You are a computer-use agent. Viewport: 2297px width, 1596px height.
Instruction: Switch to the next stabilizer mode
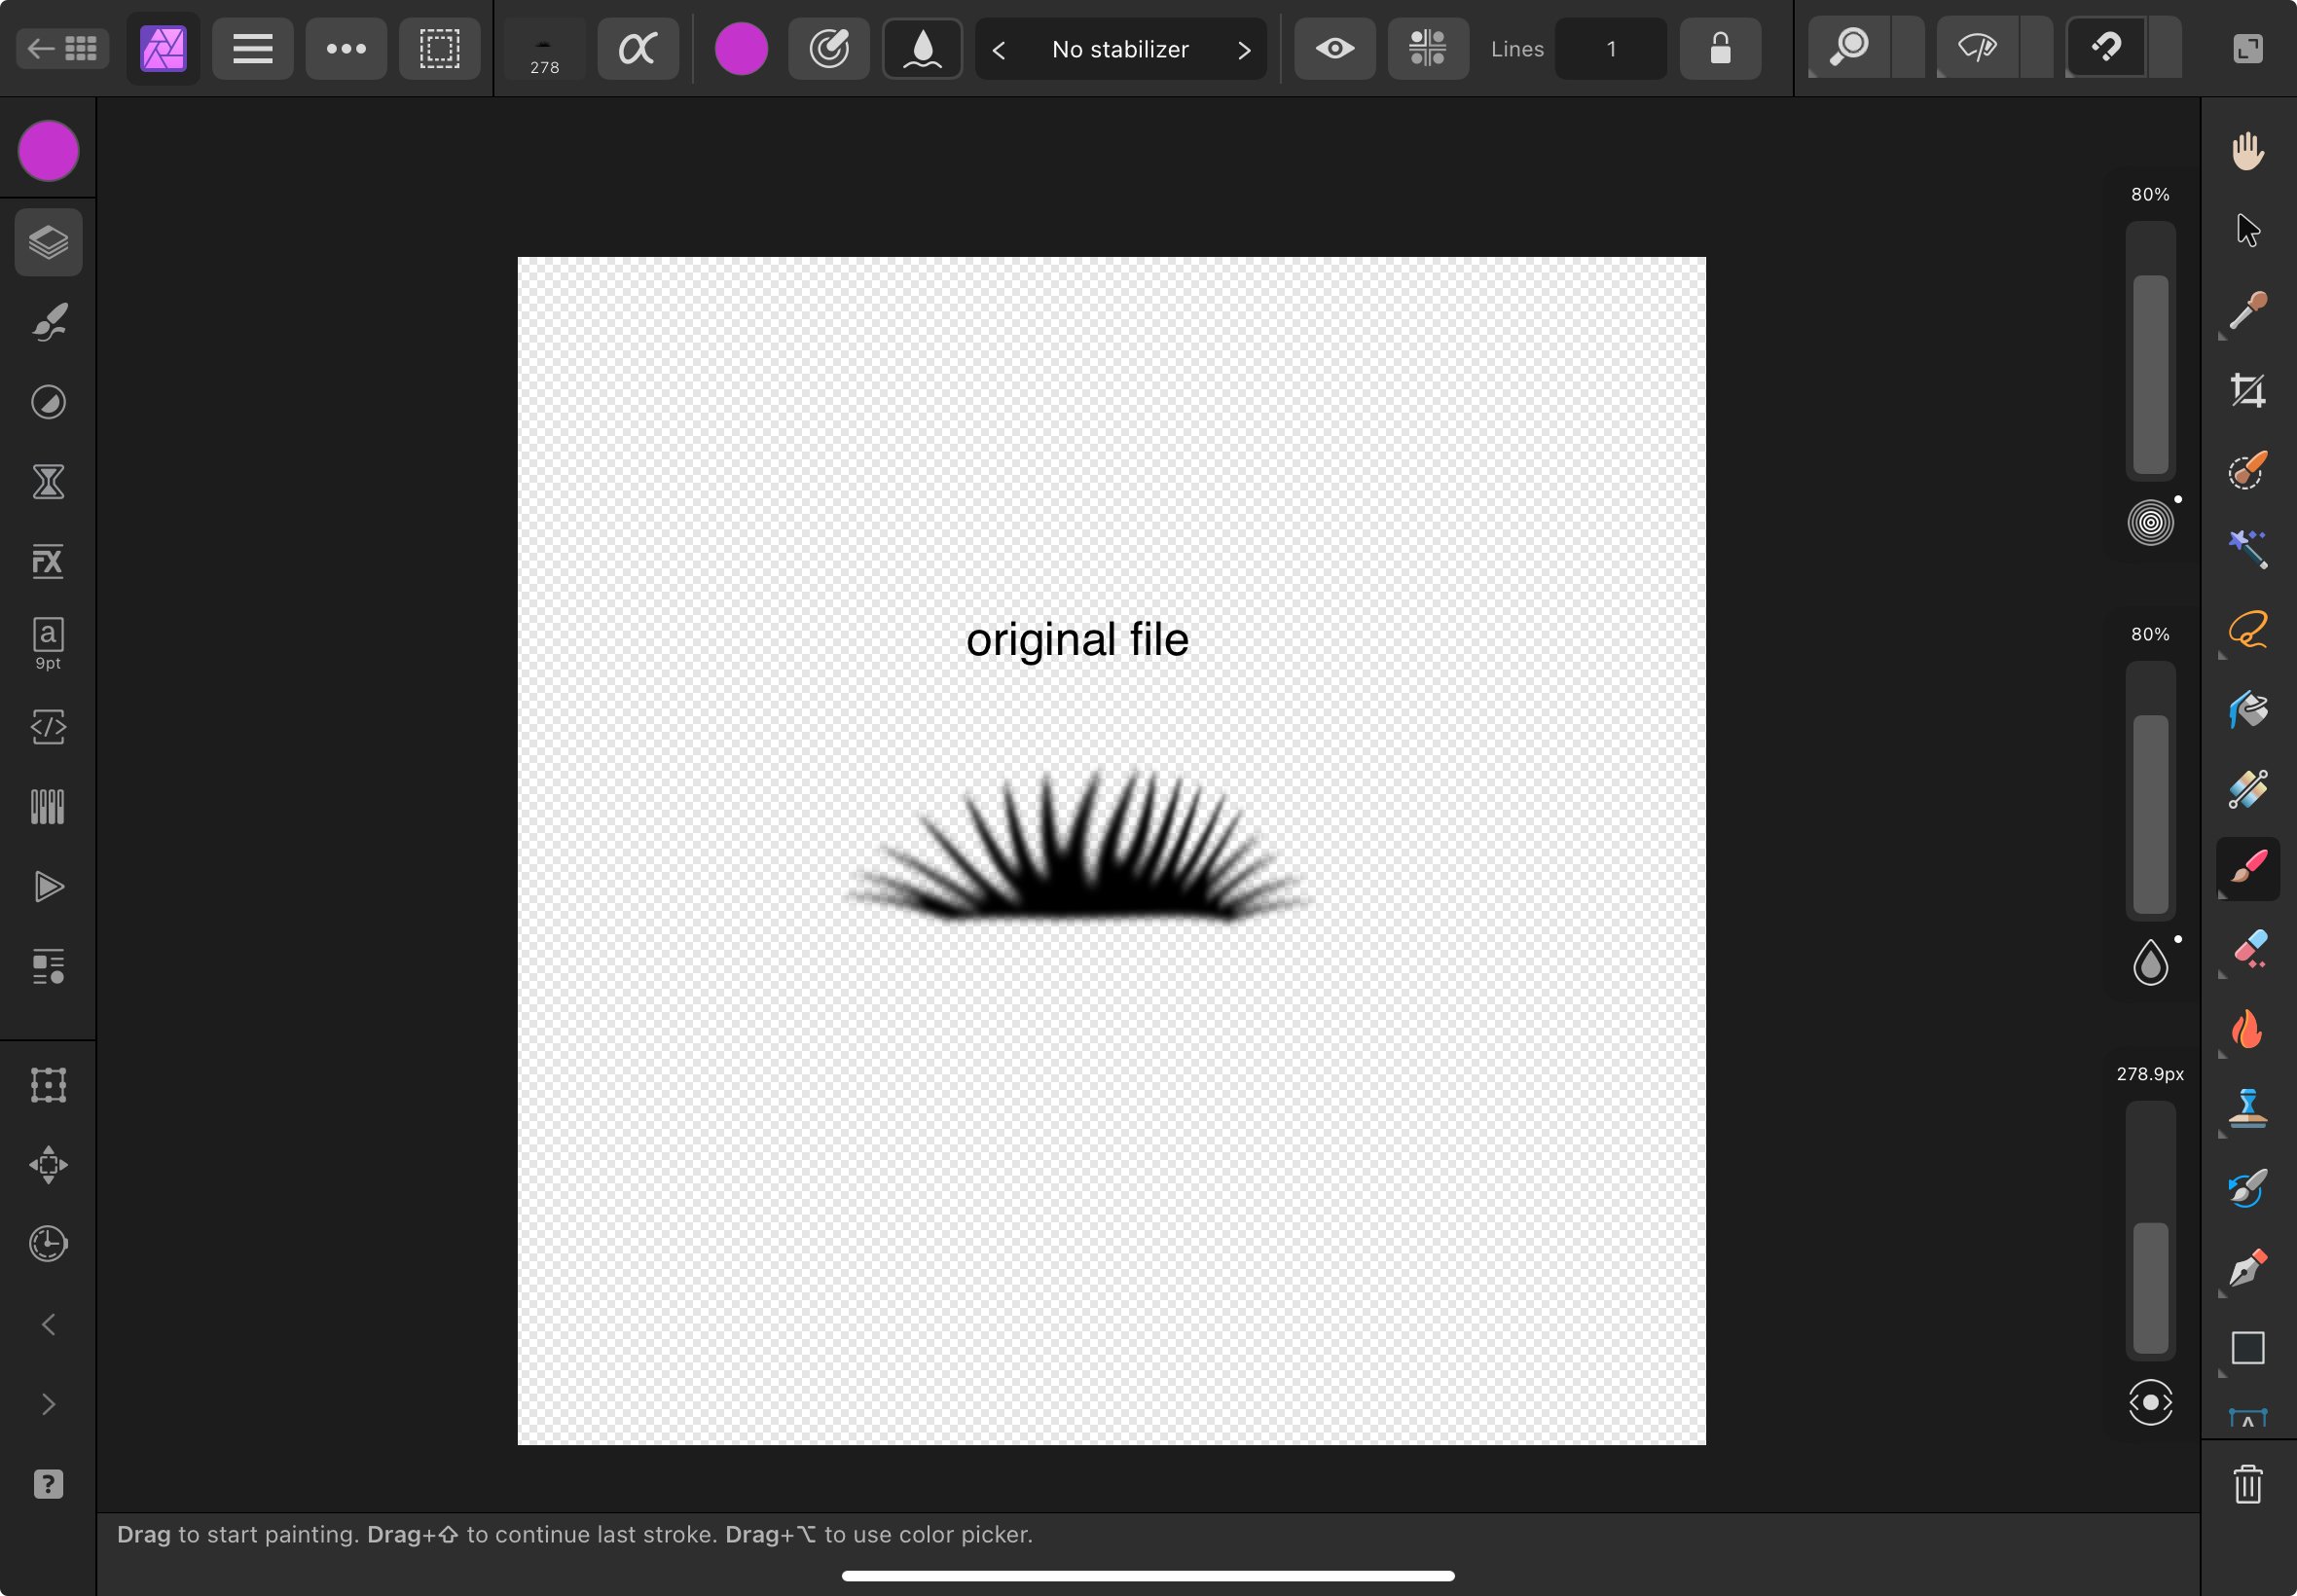pos(1244,49)
